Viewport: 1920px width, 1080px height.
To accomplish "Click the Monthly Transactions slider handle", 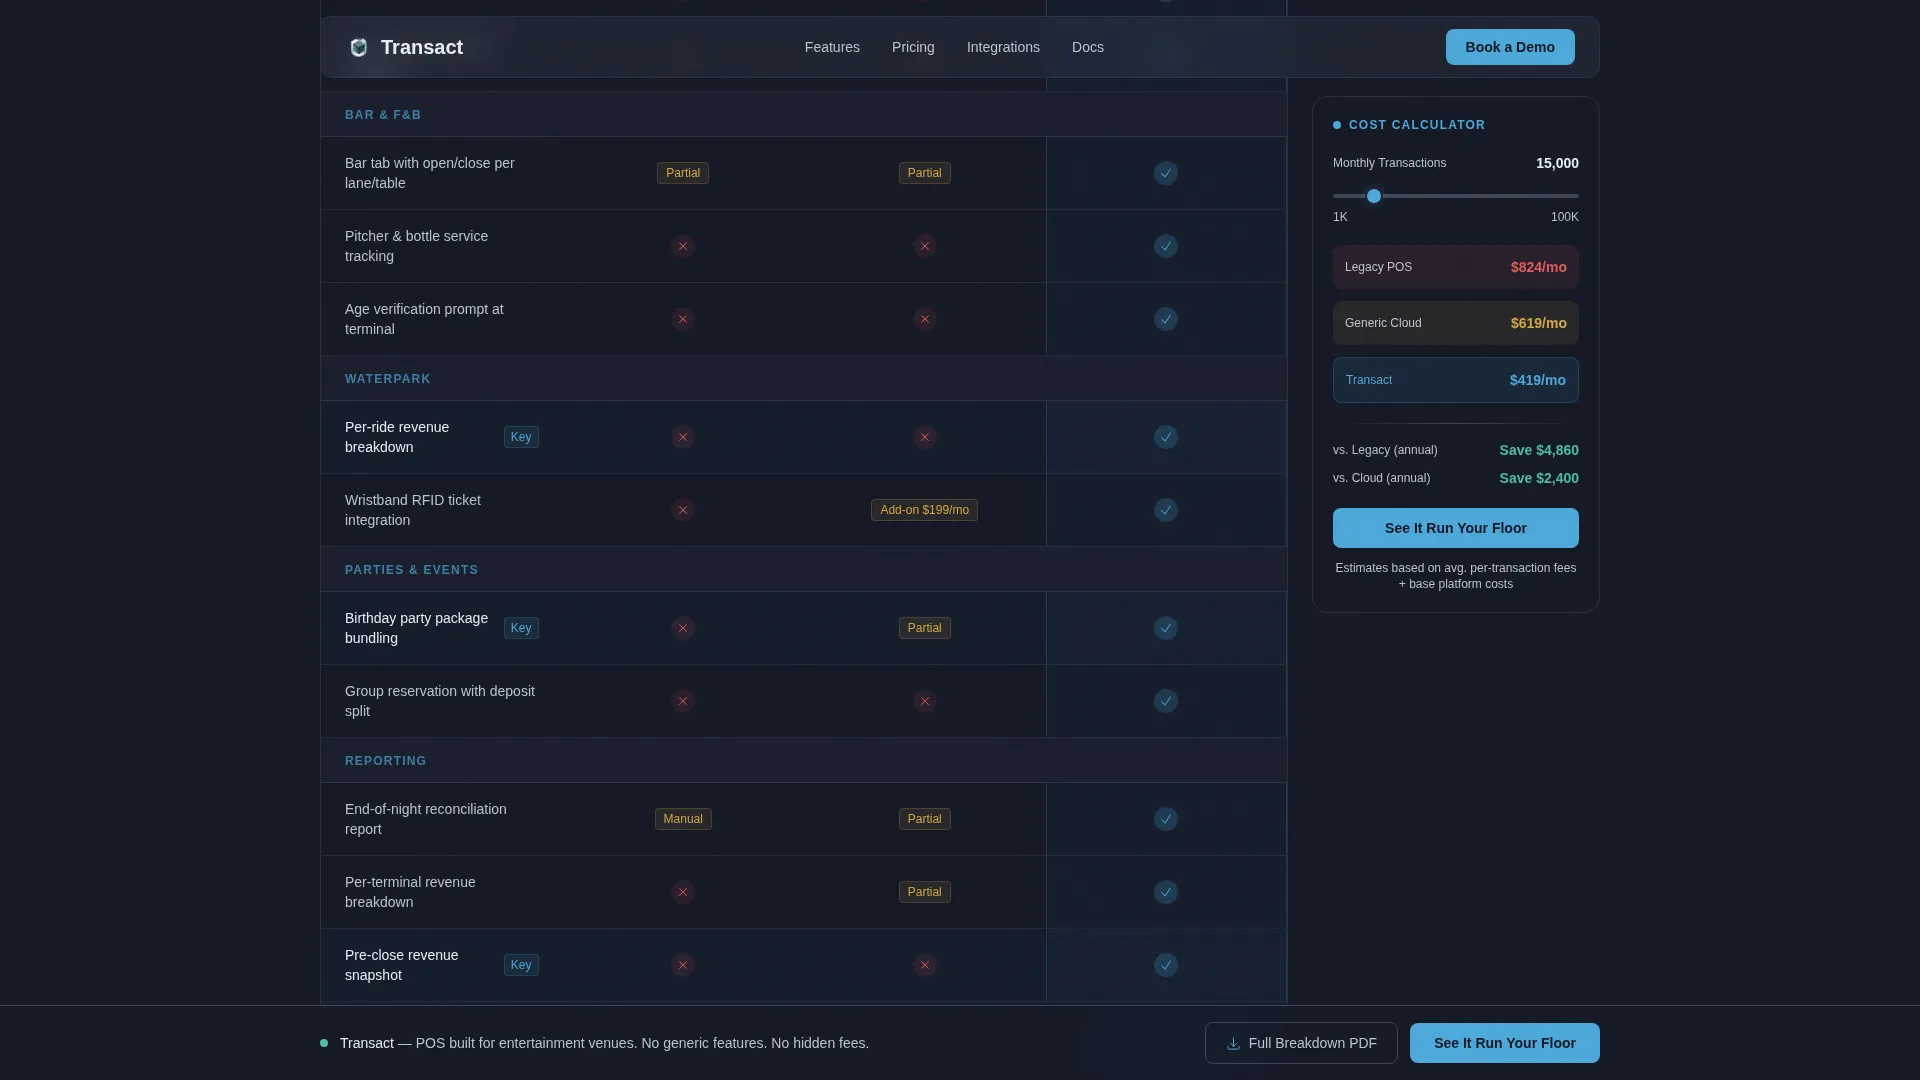I will 1374,196.
